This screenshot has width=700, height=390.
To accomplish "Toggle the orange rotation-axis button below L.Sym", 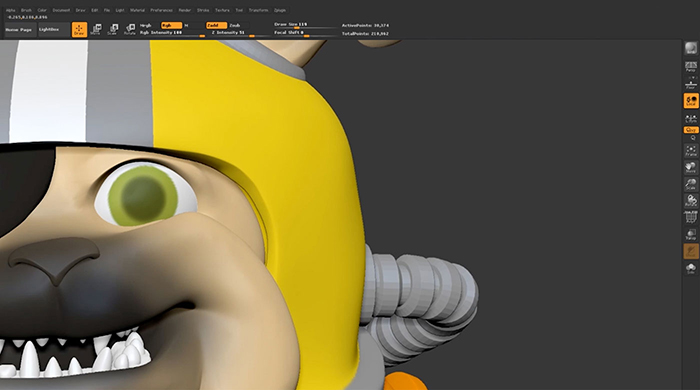I will [x=691, y=130].
